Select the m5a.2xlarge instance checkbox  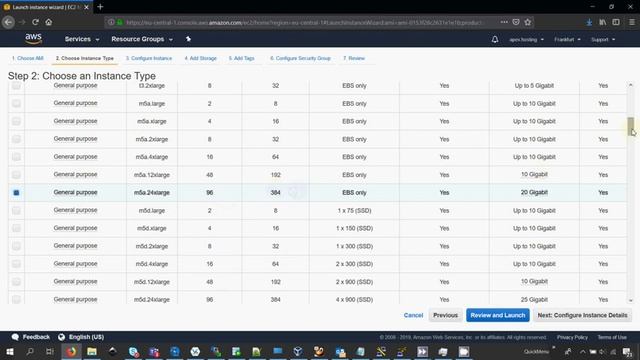click(16, 139)
